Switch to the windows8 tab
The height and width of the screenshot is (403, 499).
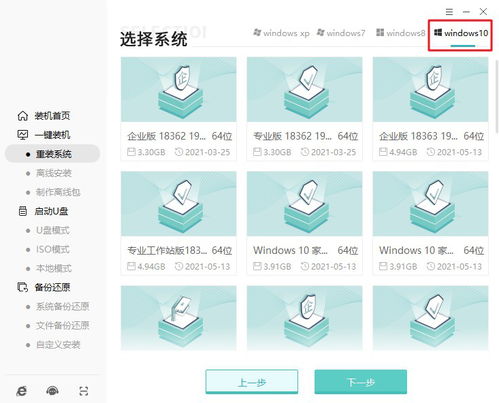pyautogui.click(x=400, y=33)
